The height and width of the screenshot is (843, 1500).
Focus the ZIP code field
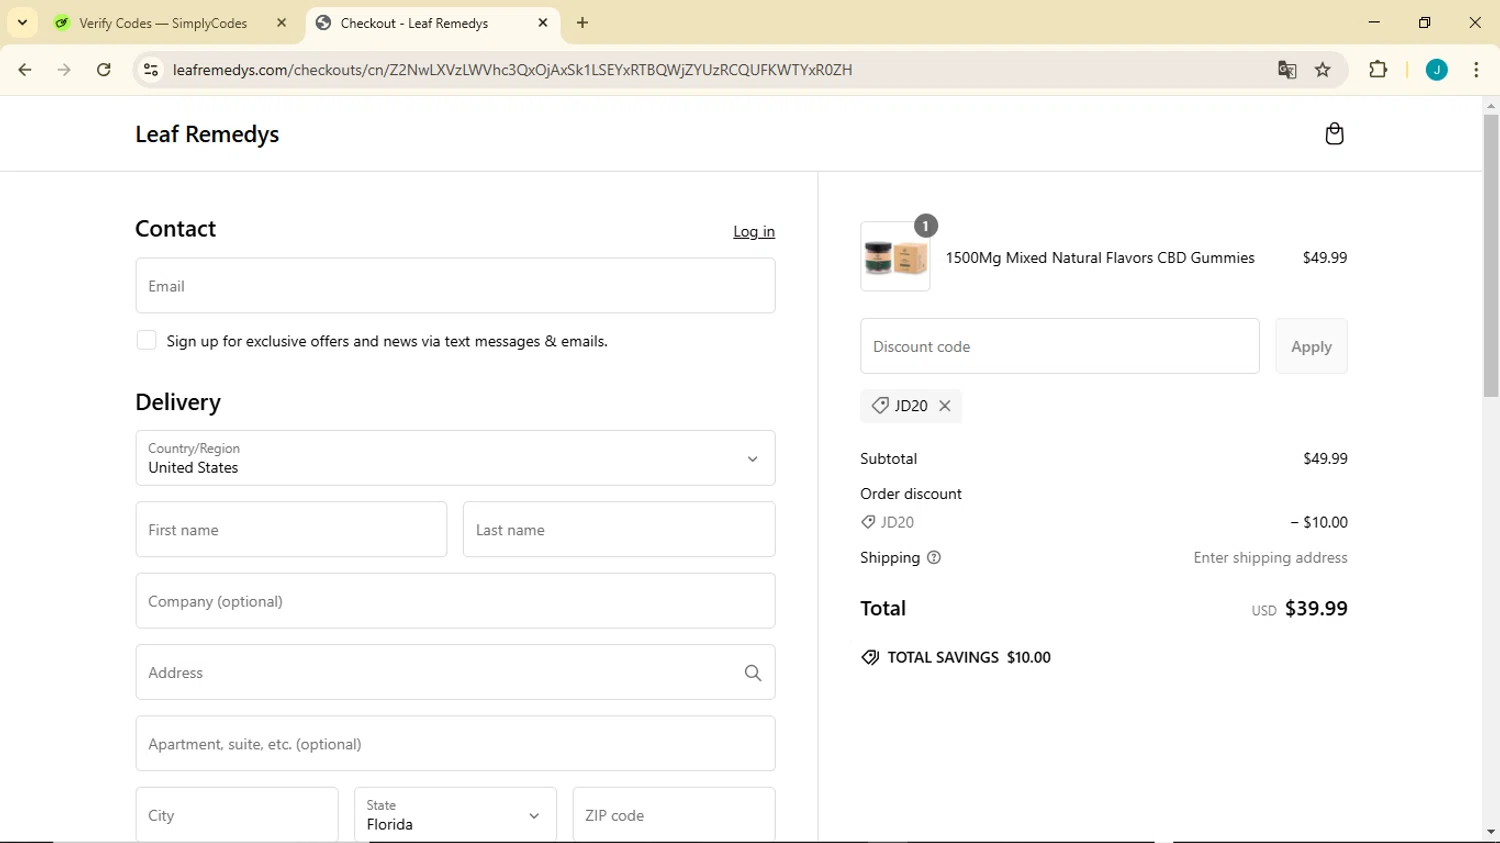(x=674, y=815)
